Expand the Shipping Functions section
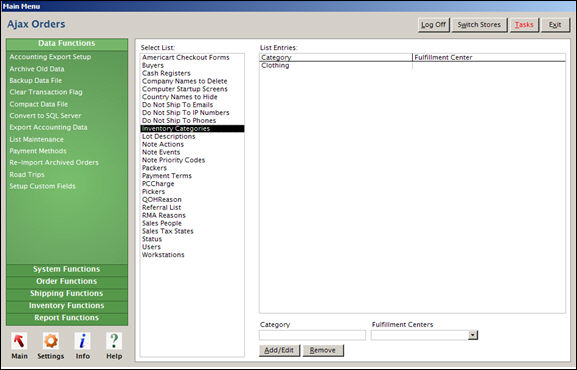 pos(67,293)
